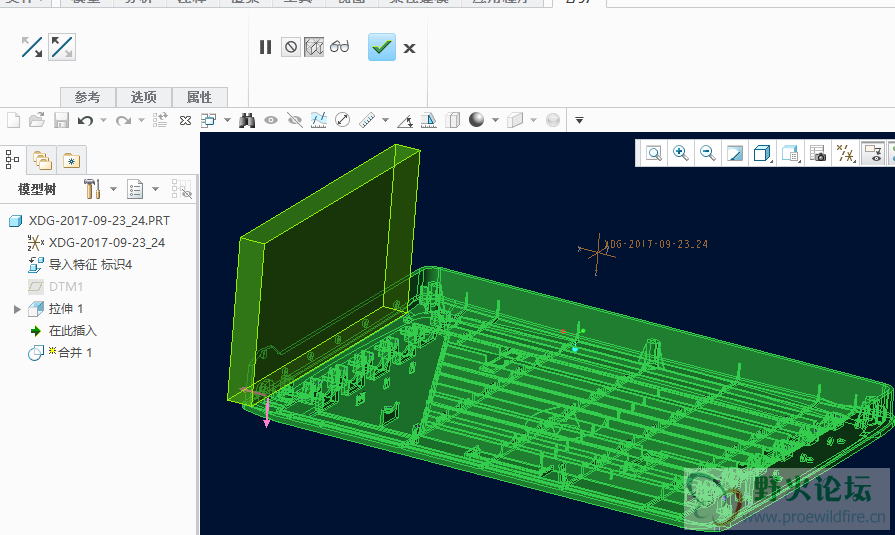
Task: Click the green checkmark to accept the merge
Action: coord(382,47)
